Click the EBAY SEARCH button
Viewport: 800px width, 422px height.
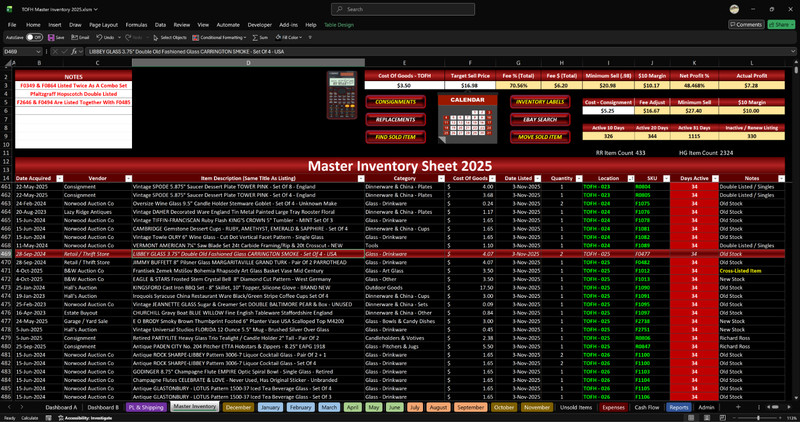coord(540,119)
